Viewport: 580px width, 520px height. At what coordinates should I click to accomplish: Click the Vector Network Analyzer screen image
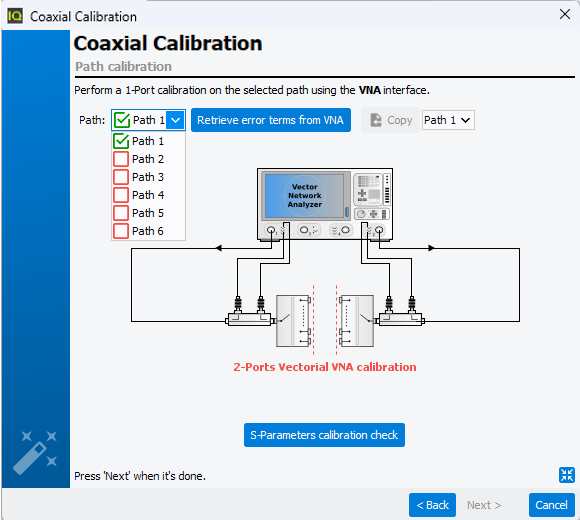tap(305, 196)
